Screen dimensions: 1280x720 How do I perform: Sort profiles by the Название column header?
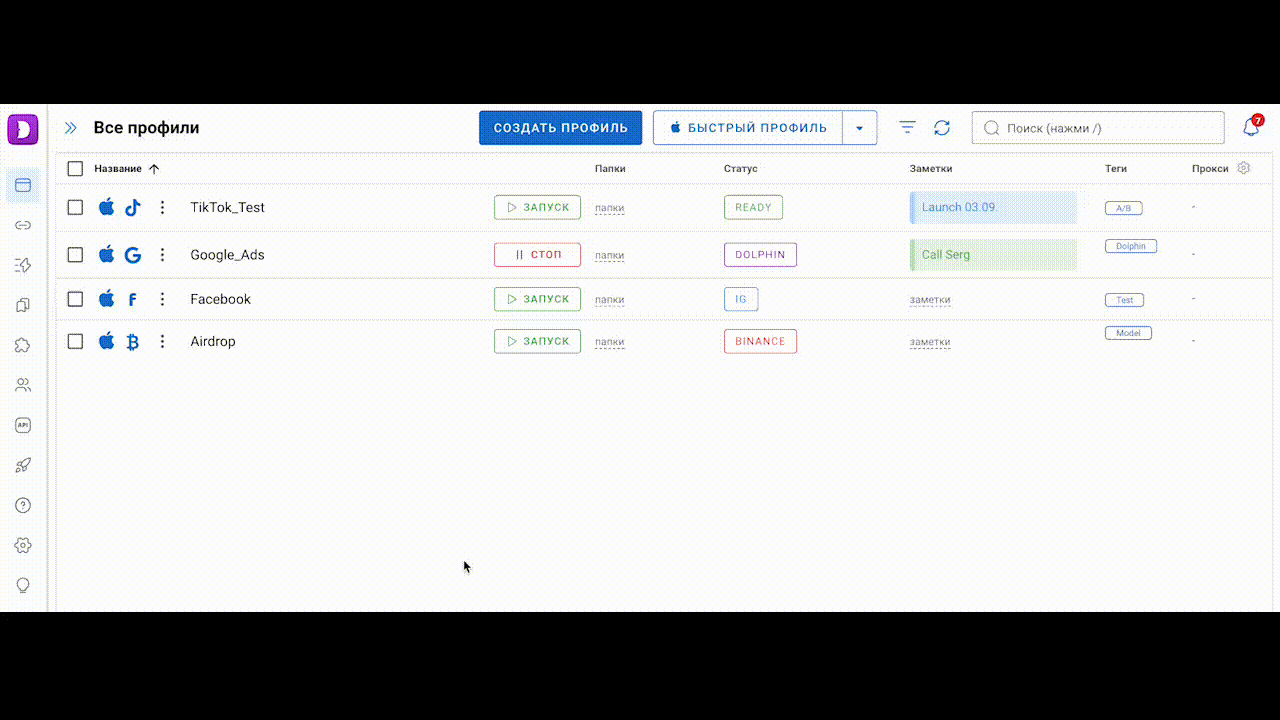pos(118,169)
